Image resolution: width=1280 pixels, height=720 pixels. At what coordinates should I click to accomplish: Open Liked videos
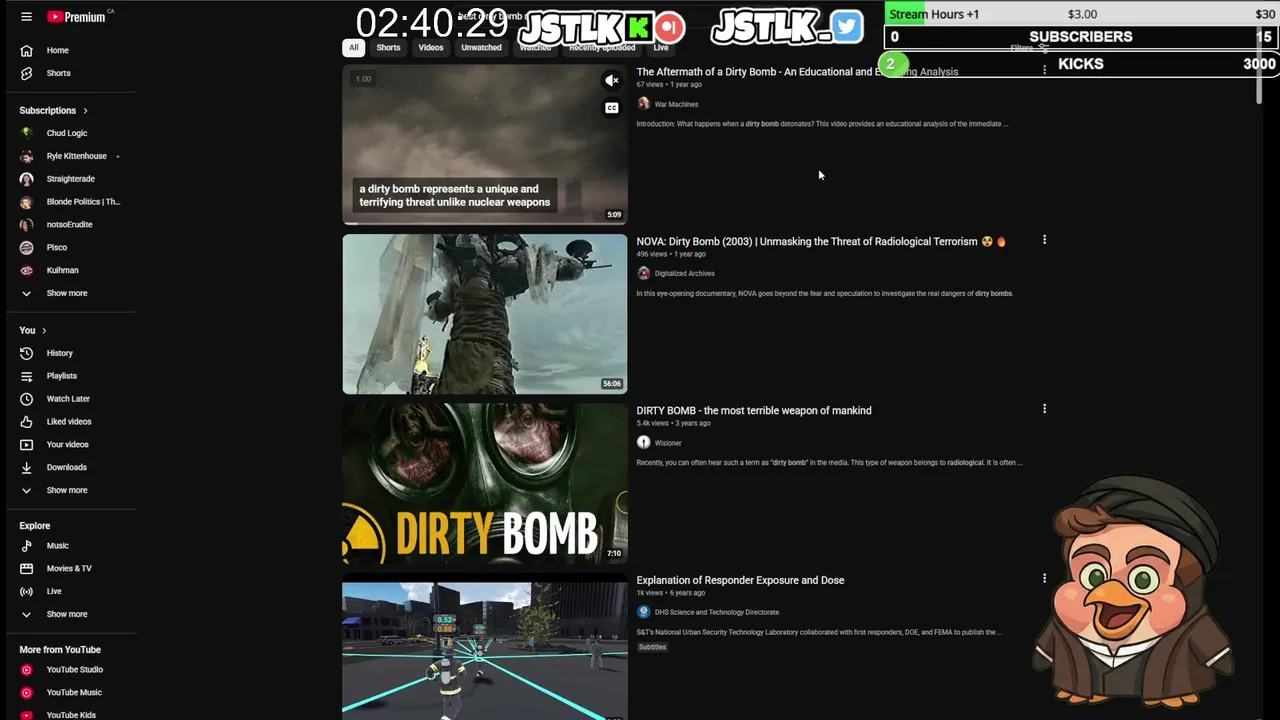tap(68, 422)
